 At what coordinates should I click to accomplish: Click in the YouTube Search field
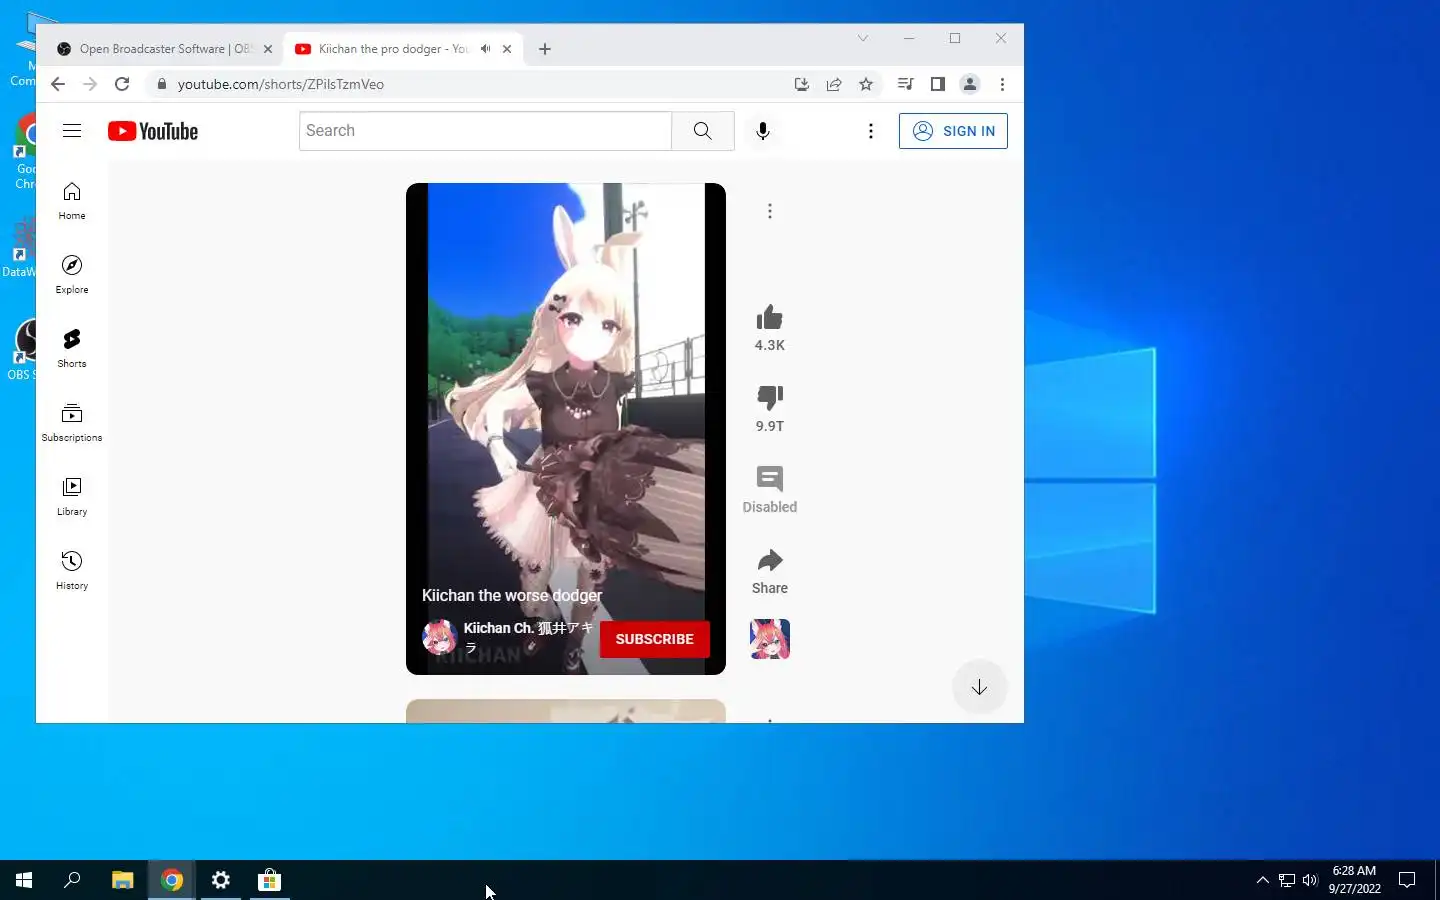(485, 131)
